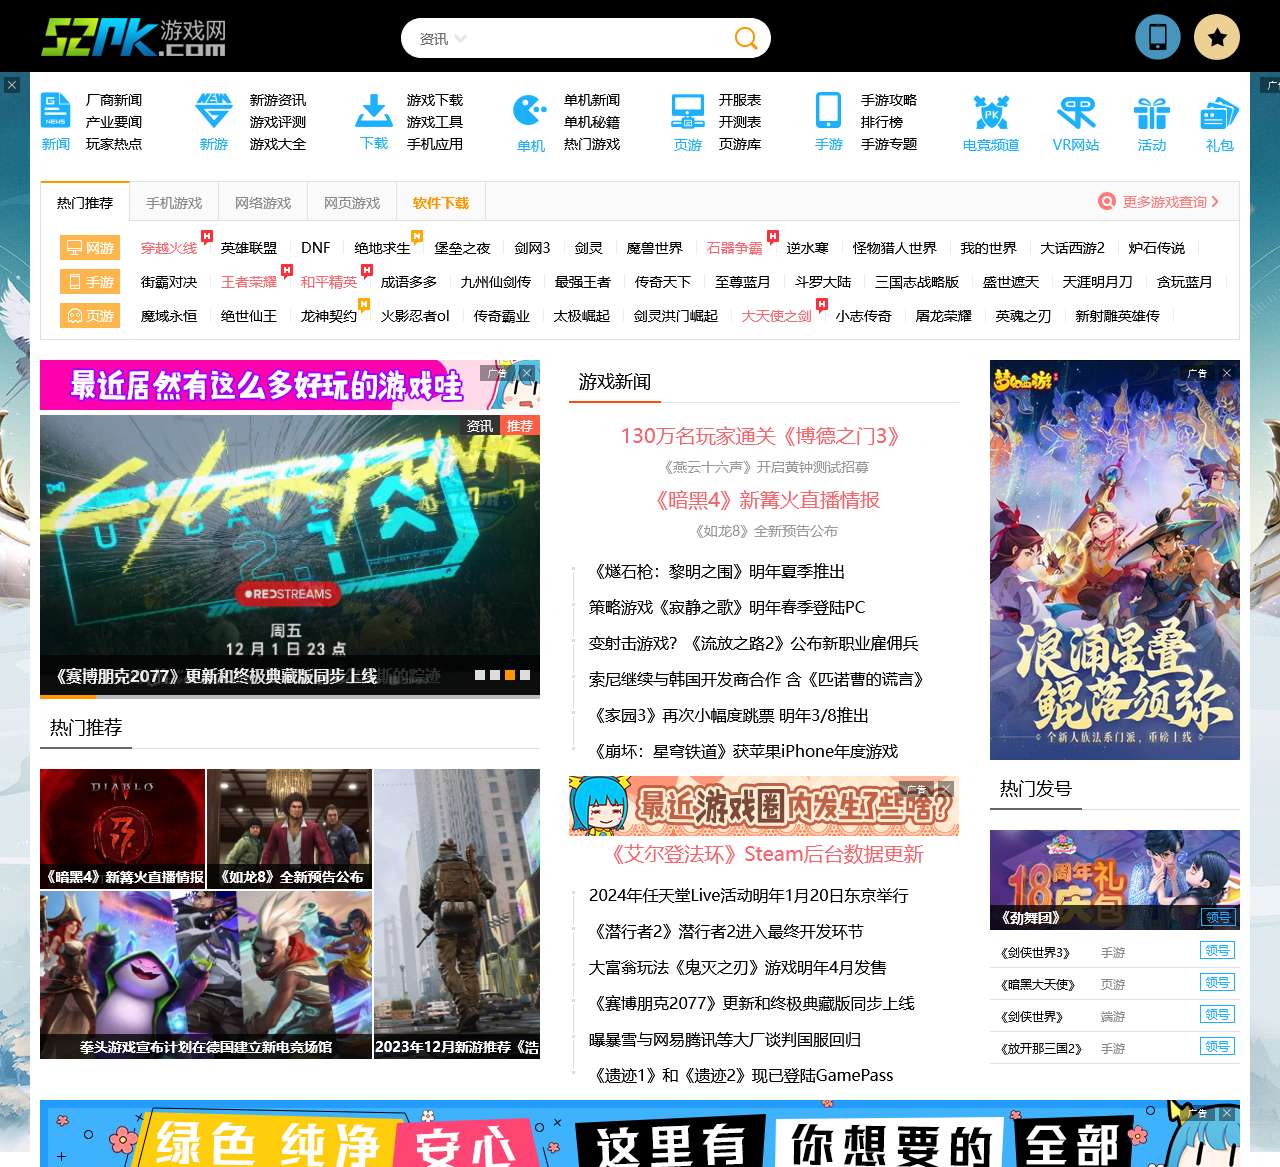Open the 火影忍者ol game link
Image resolution: width=1280 pixels, height=1167 pixels.
point(415,316)
